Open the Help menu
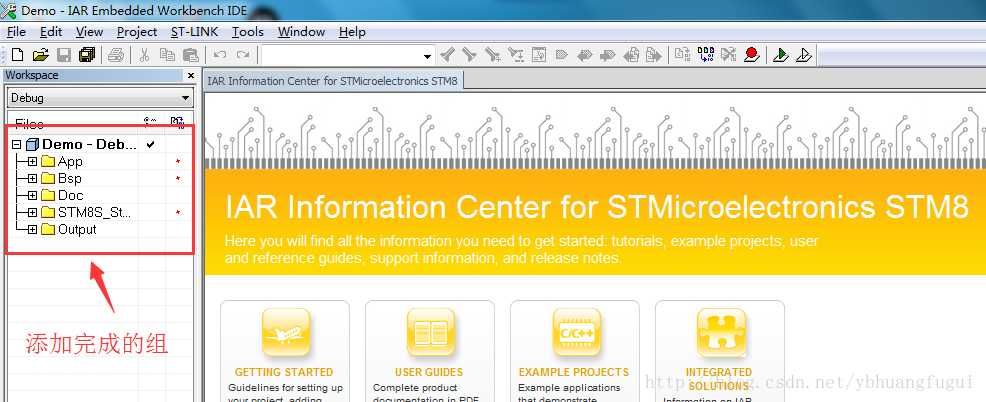Image resolution: width=986 pixels, height=402 pixels. click(x=352, y=31)
